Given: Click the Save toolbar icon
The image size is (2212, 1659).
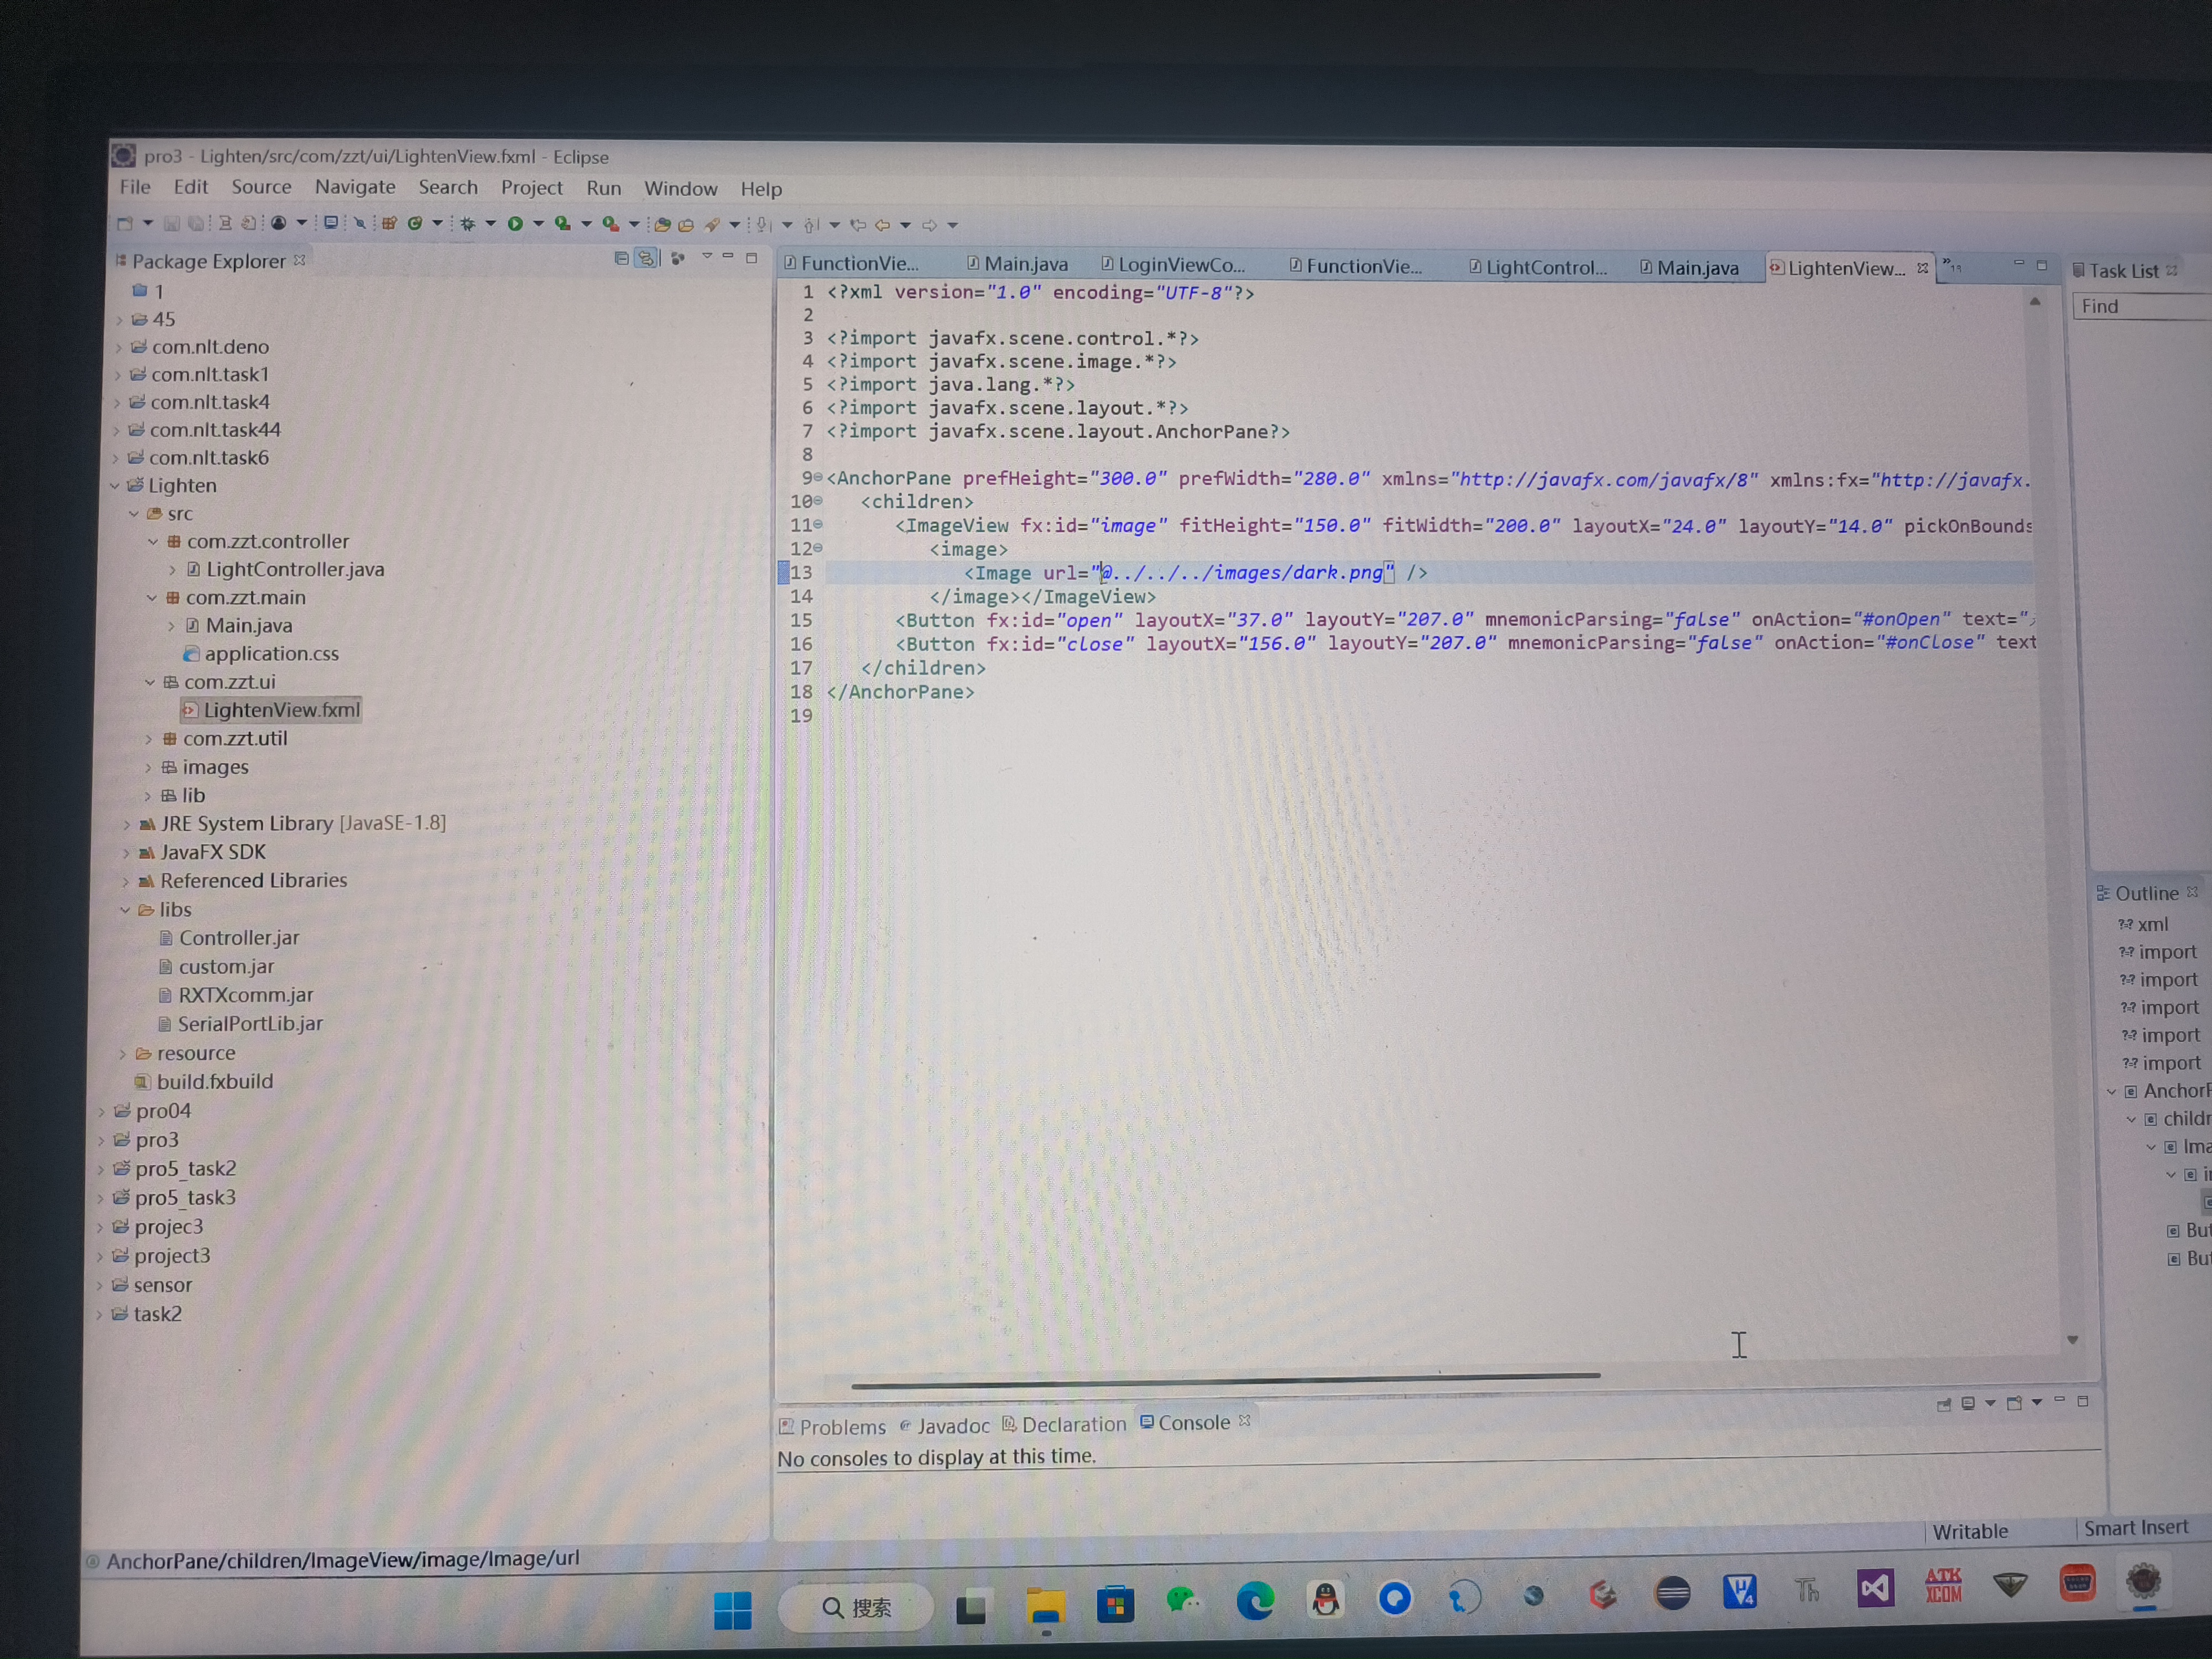Looking at the screenshot, I should 172,223.
